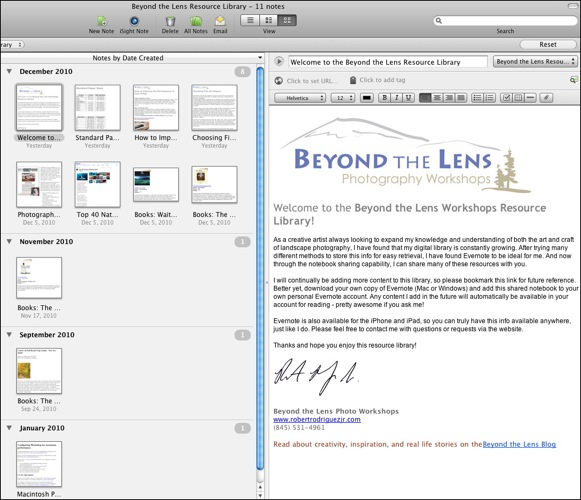
Task: Click the Delete trash icon
Action: [x=170, y=21]
